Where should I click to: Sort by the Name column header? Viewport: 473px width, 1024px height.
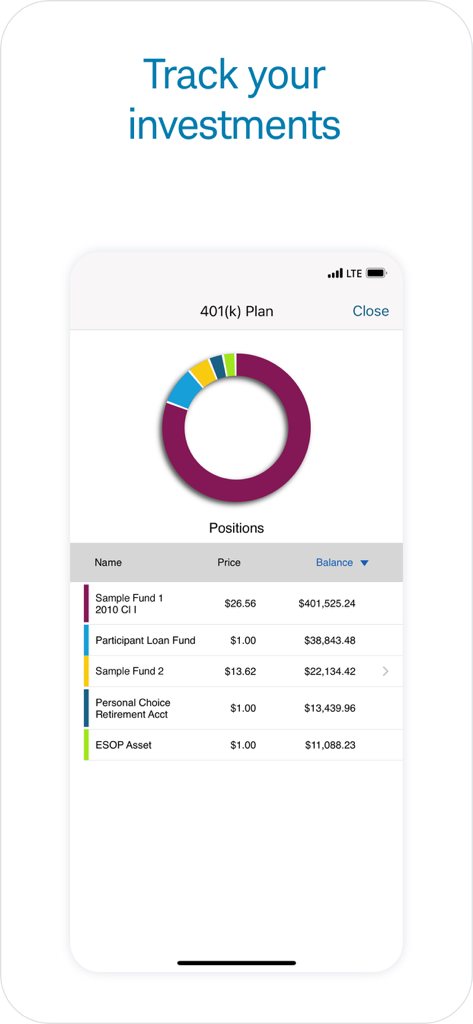108,562
